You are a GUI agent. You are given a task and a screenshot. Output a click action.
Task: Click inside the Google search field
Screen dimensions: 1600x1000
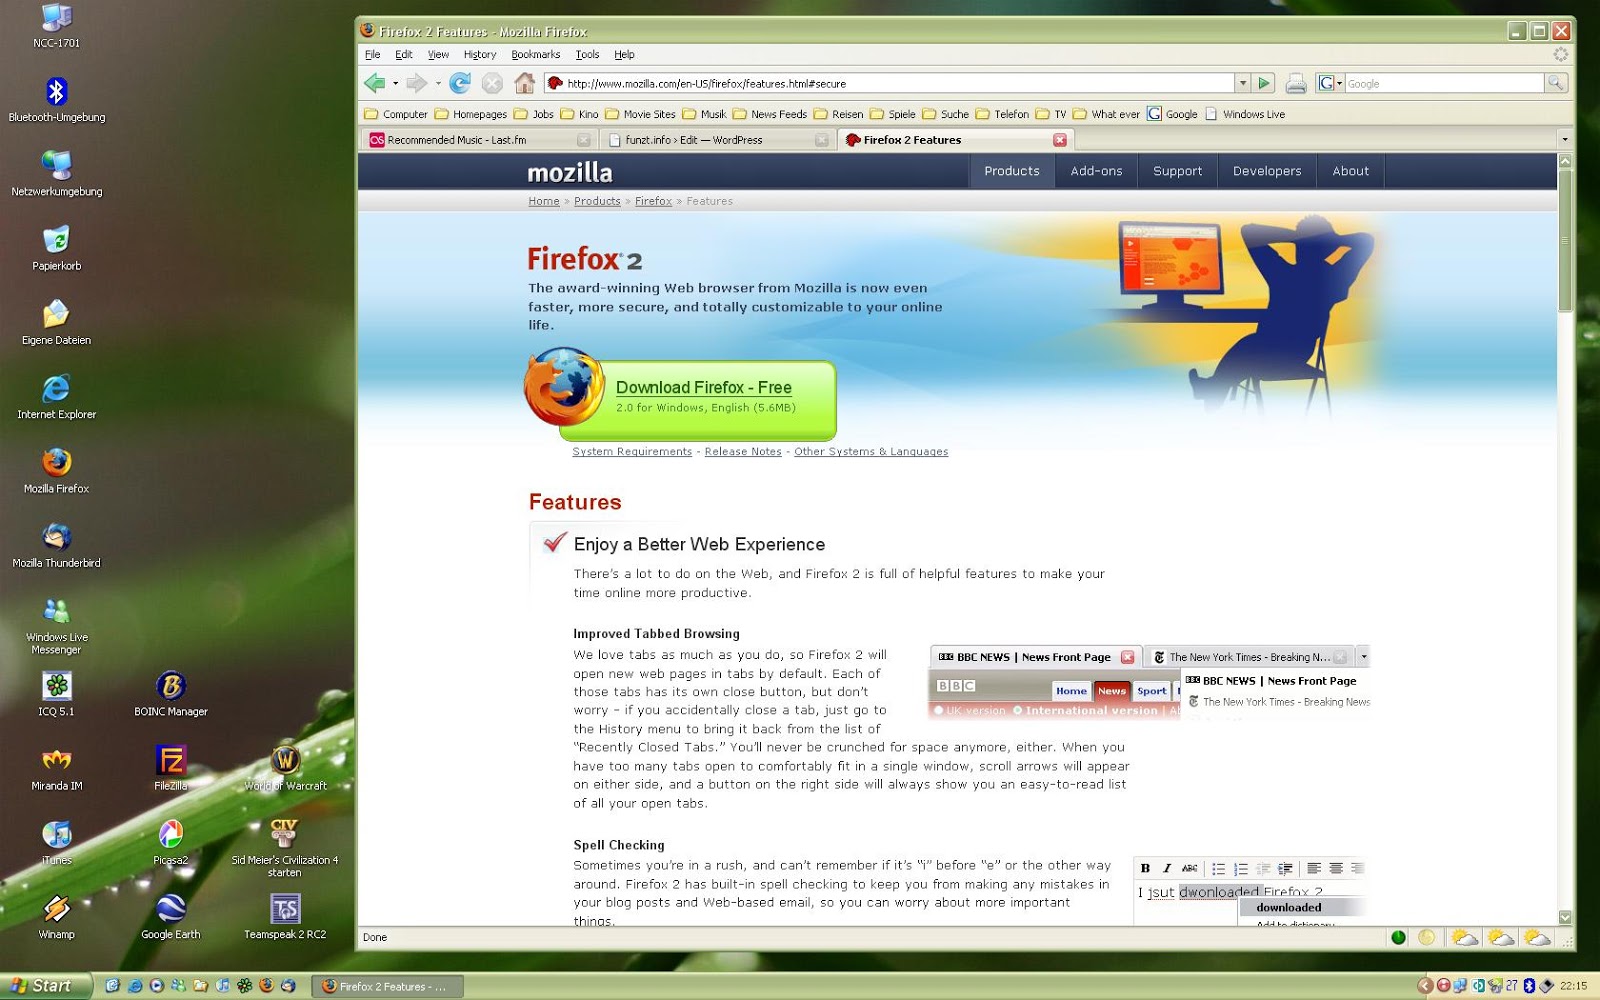point(1443,84)
